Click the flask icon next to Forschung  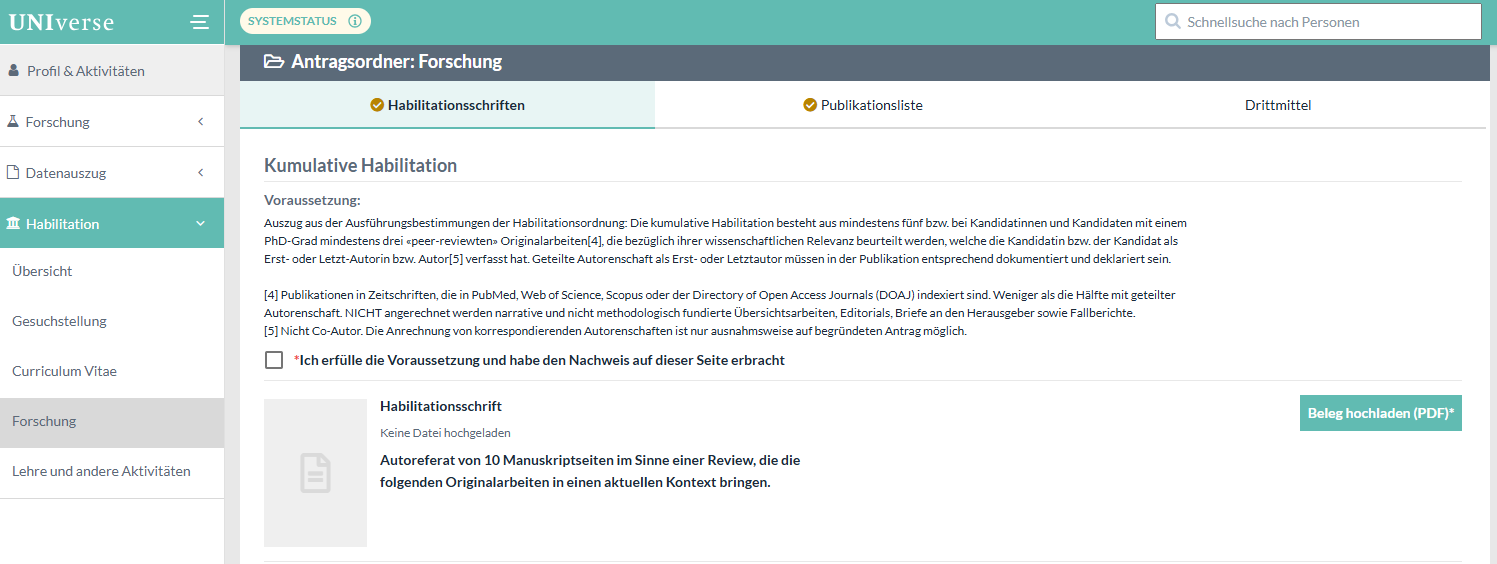coord(13,121)
